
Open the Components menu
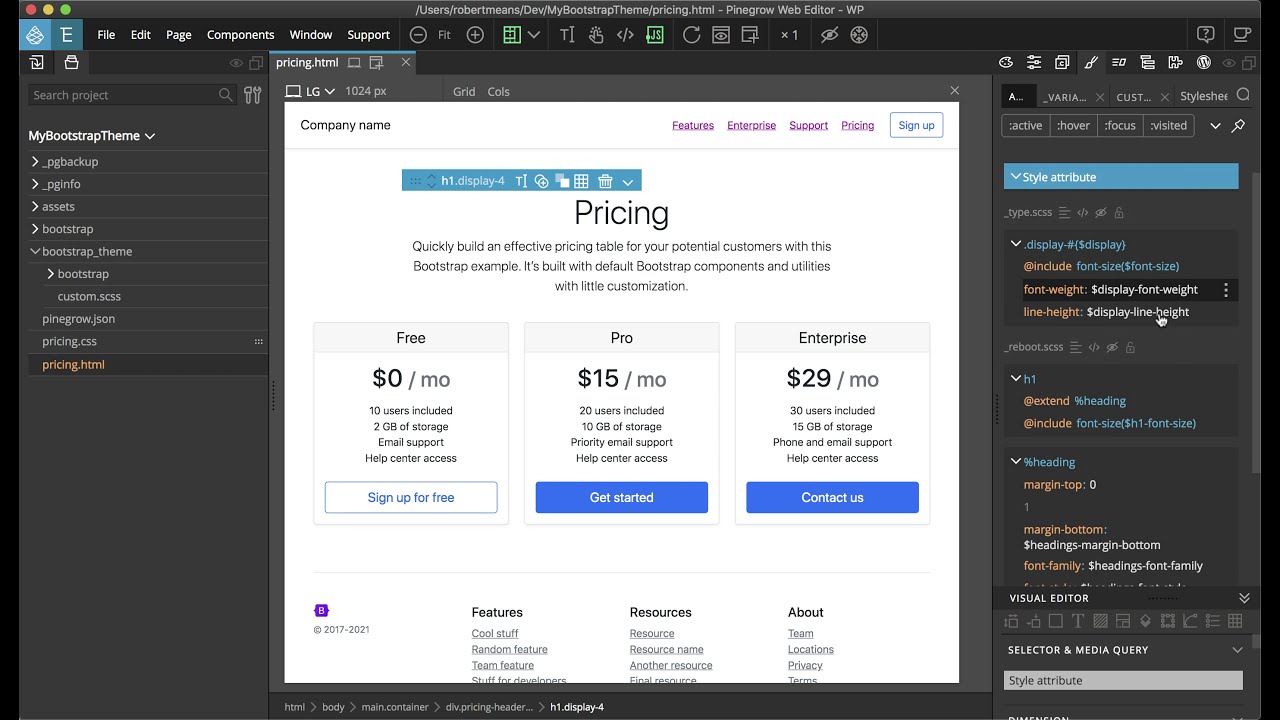[240, 34]
